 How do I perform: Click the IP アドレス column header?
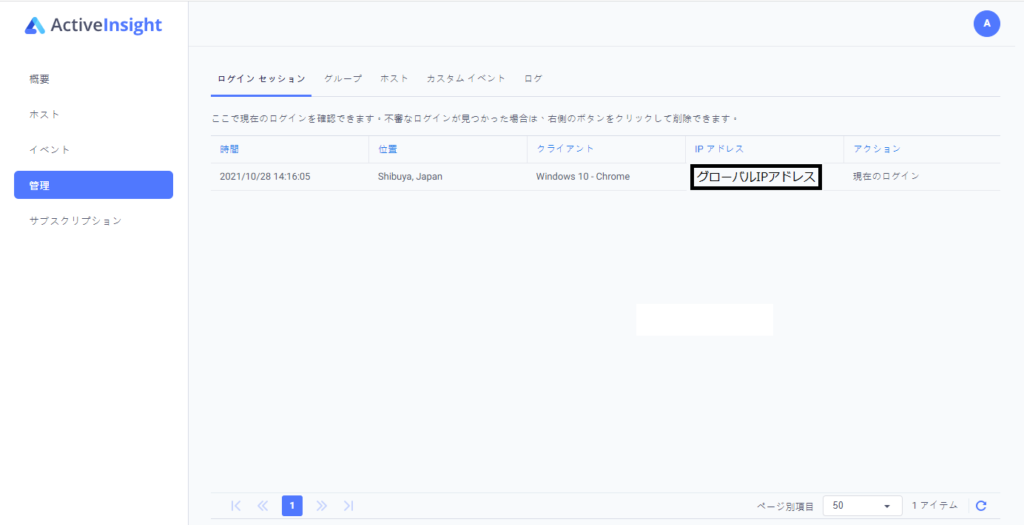719,149
